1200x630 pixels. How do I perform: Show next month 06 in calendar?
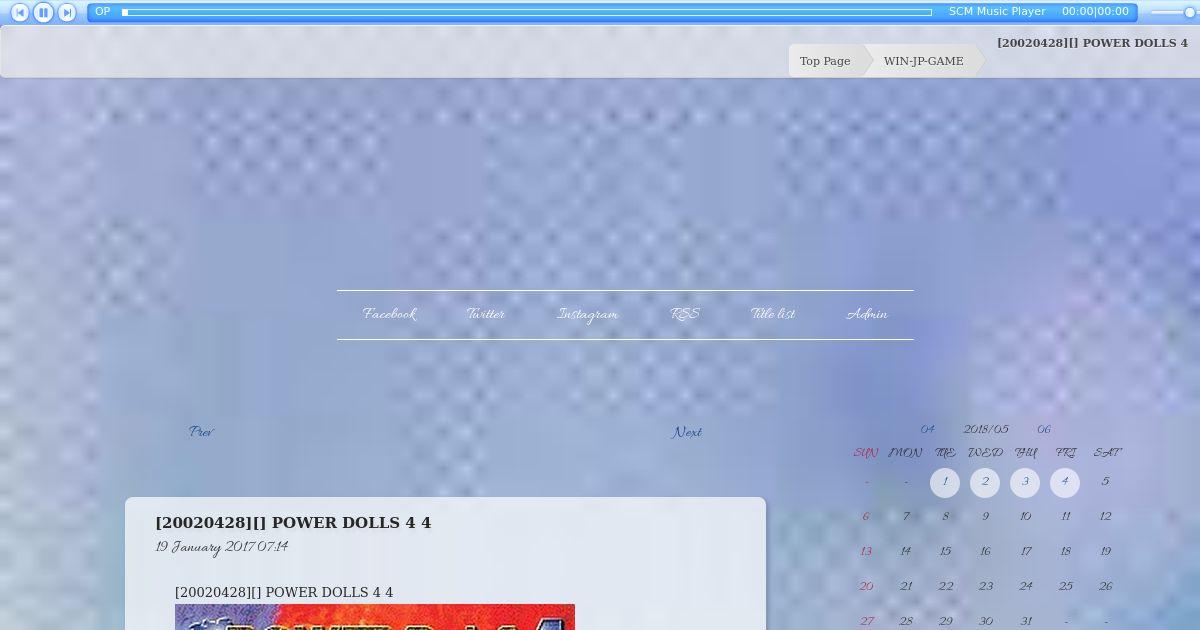(1043, 429)
